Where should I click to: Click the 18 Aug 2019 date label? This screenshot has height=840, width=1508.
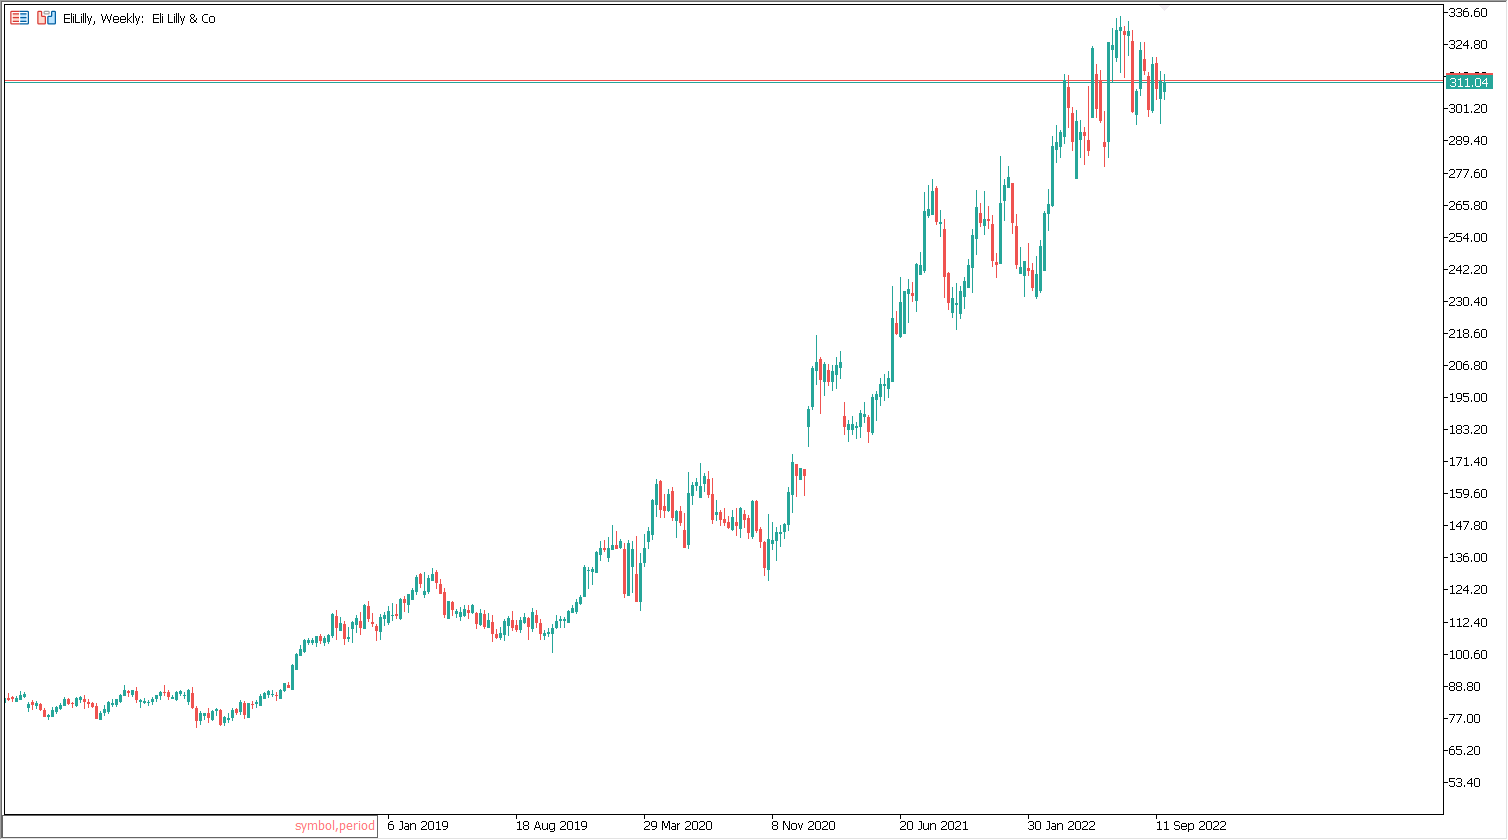[552, 826]
